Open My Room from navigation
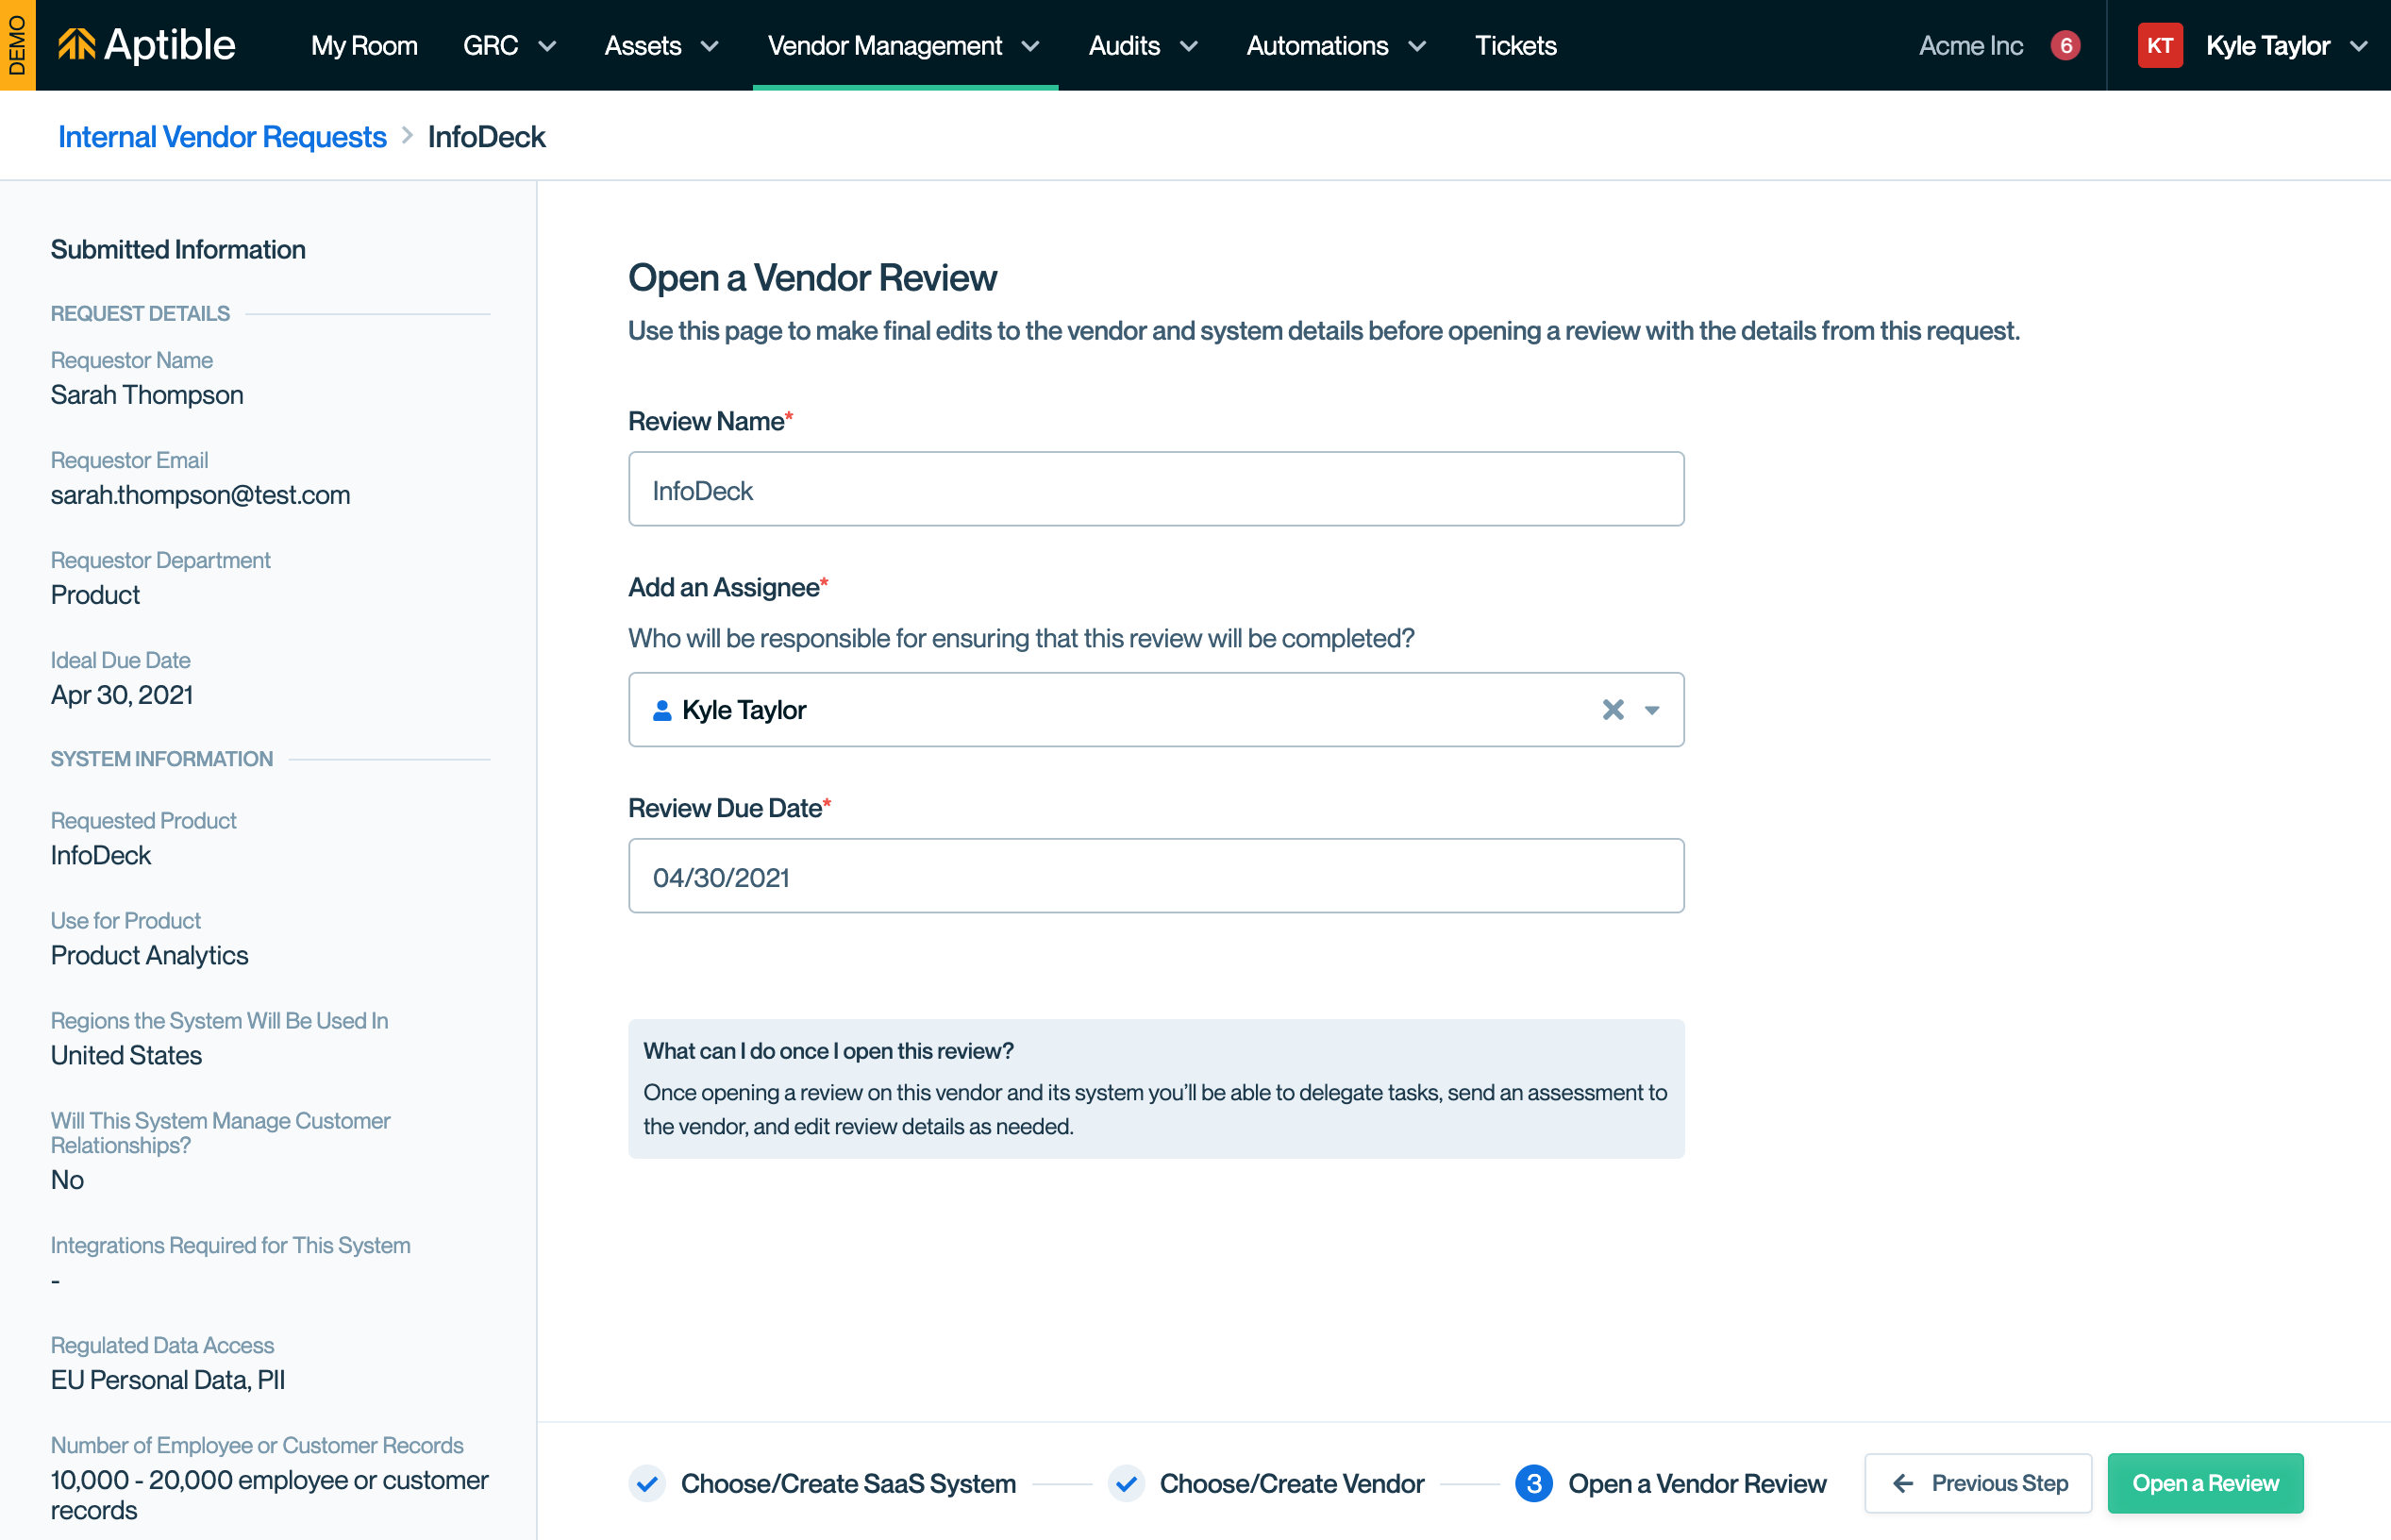Viewport: 2391px width, 1540px height. 364,45
